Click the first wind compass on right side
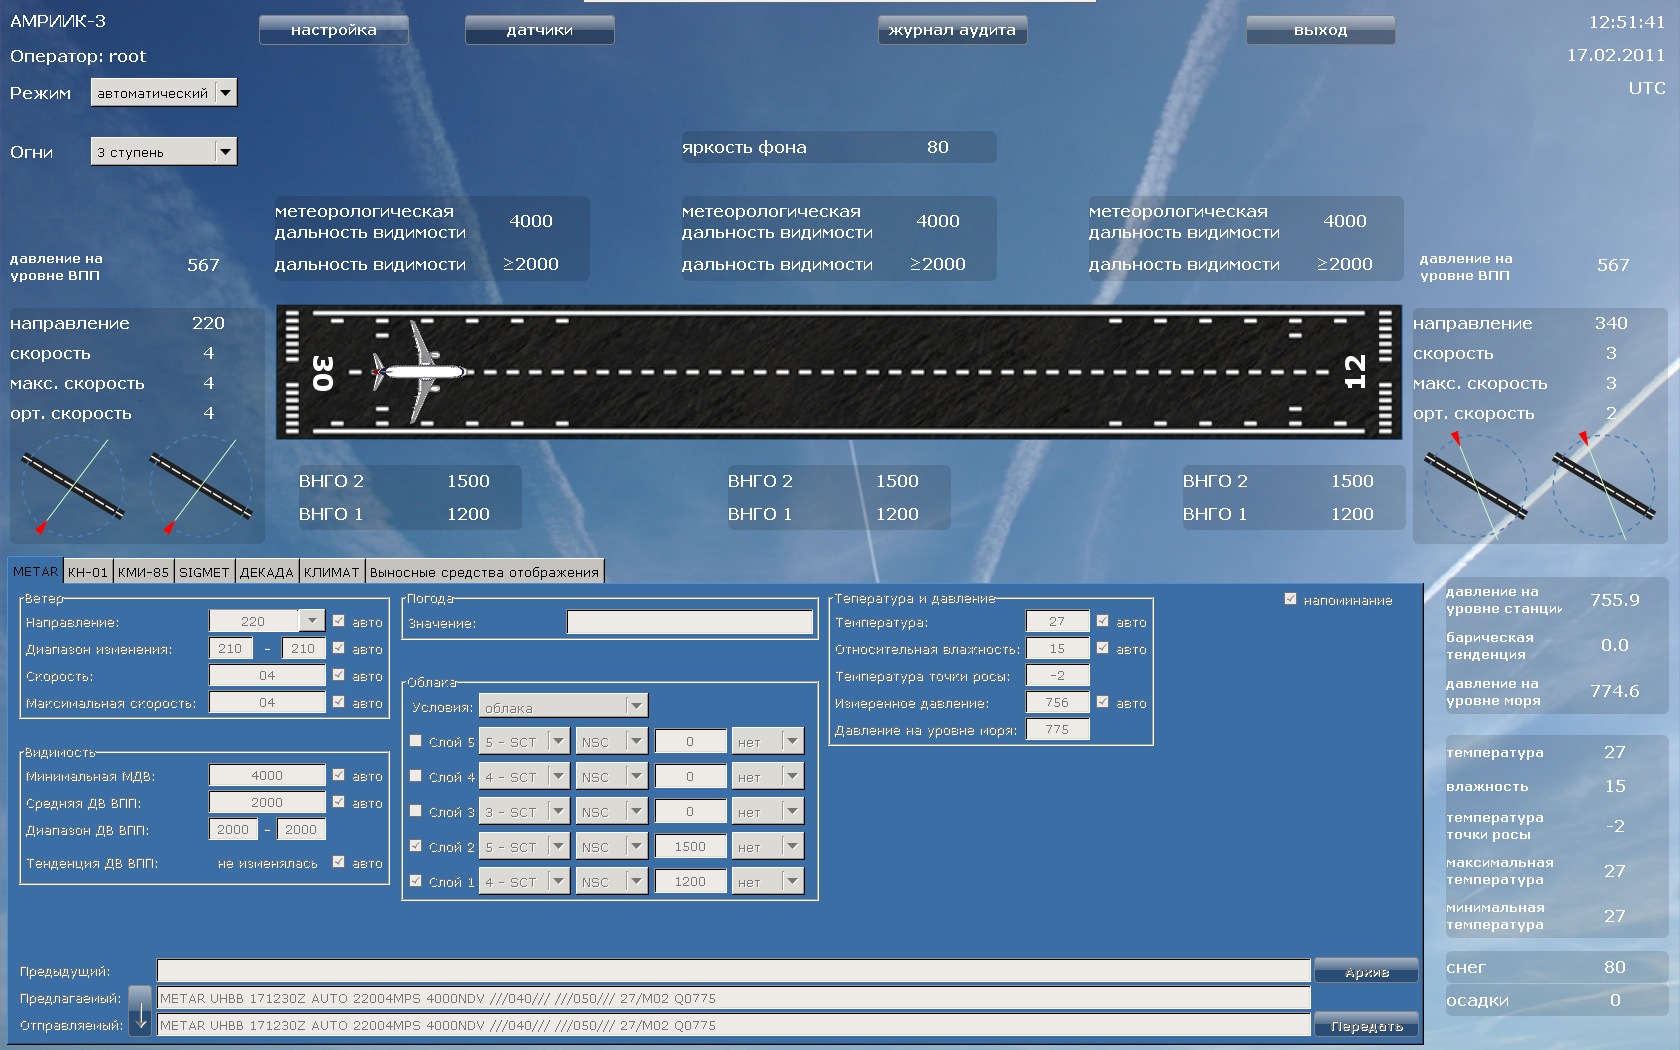Viewport: 1680px width, 1050px height. pos(1475,485)
